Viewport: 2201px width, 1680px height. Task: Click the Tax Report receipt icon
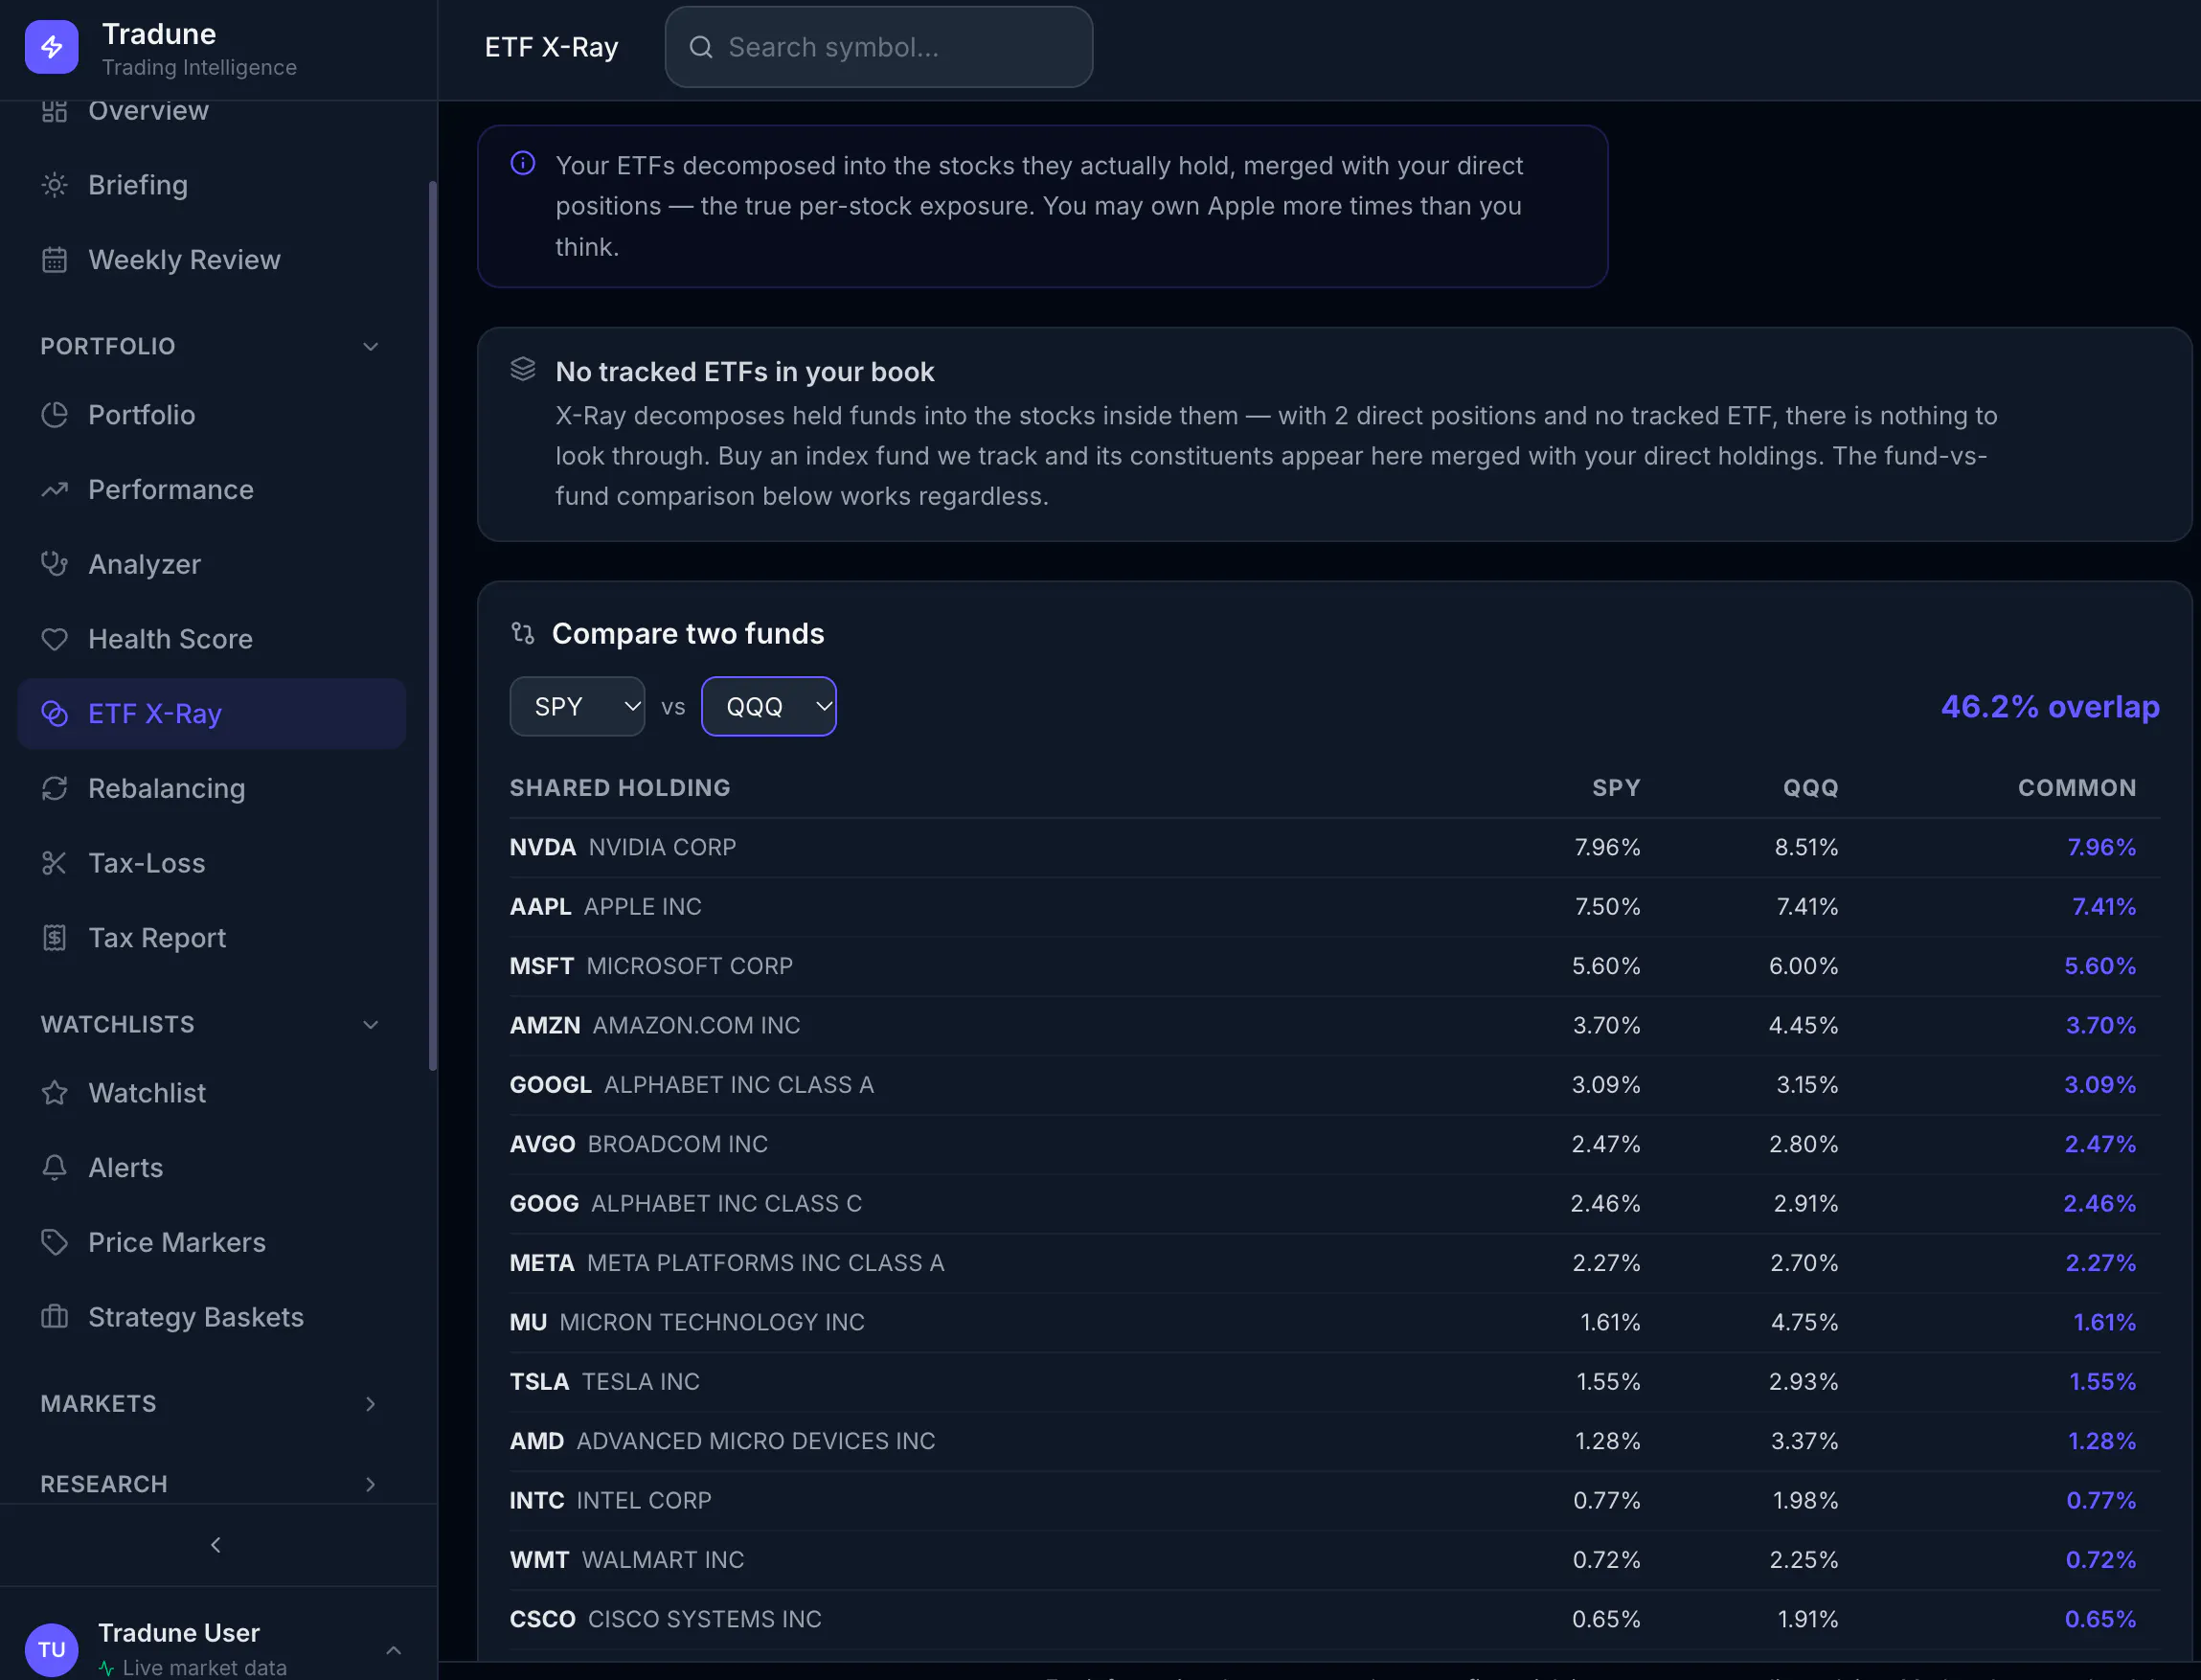point(54,938)
